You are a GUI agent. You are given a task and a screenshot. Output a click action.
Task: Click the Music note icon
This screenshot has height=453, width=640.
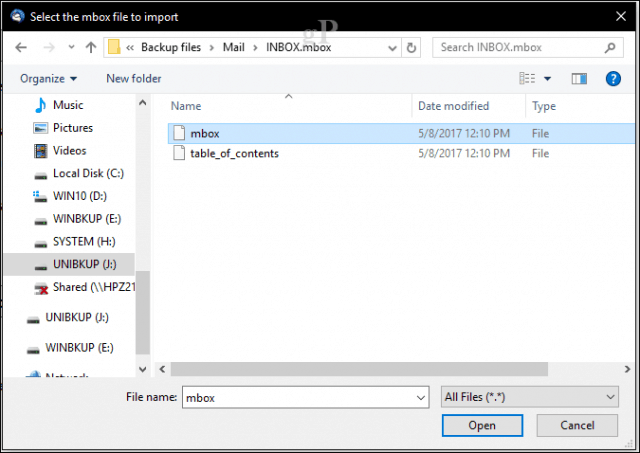pyautogui.click(x=40, y=105)
